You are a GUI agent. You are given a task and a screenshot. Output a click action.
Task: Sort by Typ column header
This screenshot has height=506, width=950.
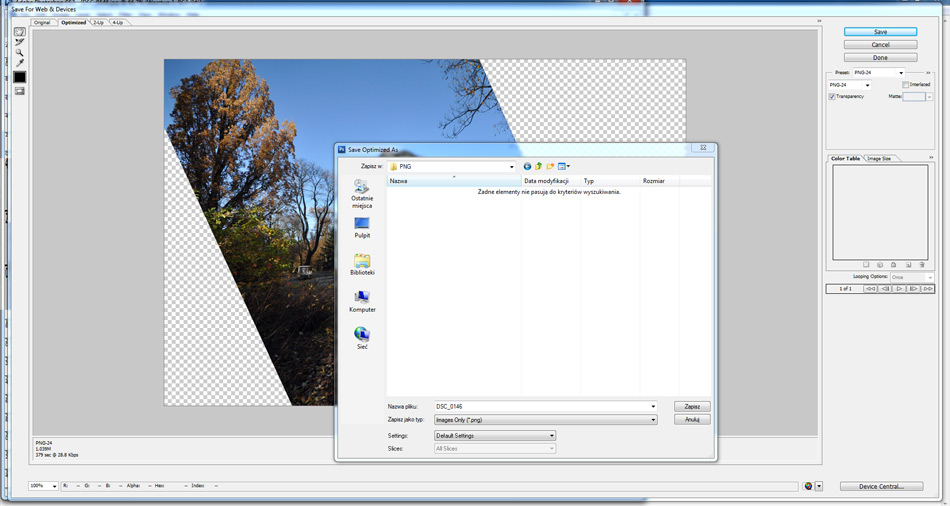coord(610,181)
